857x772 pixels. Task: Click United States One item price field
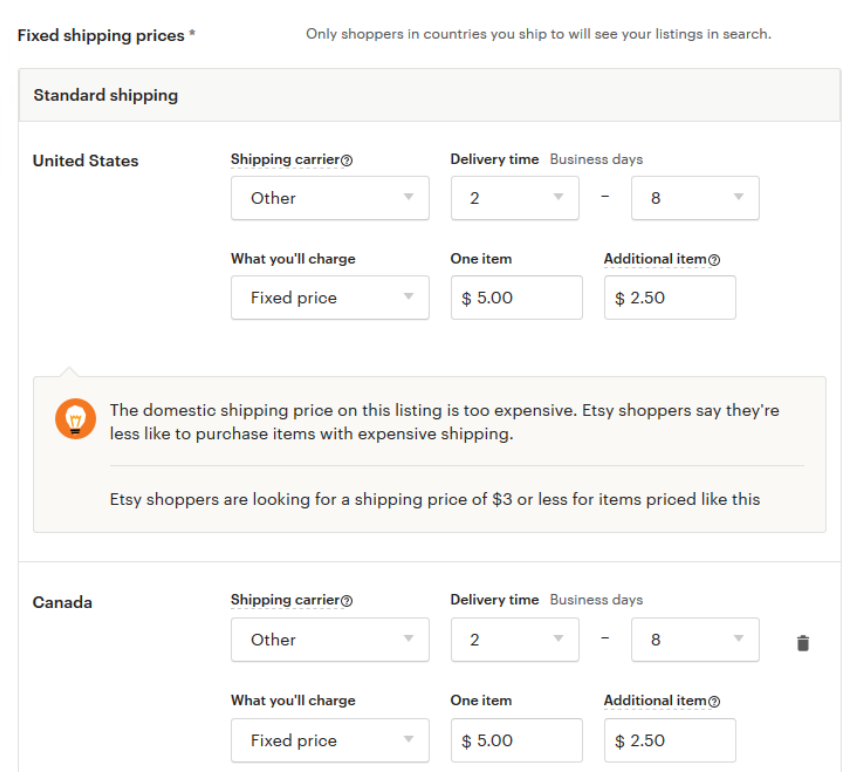pyautogui.click(x=516, y=297)
